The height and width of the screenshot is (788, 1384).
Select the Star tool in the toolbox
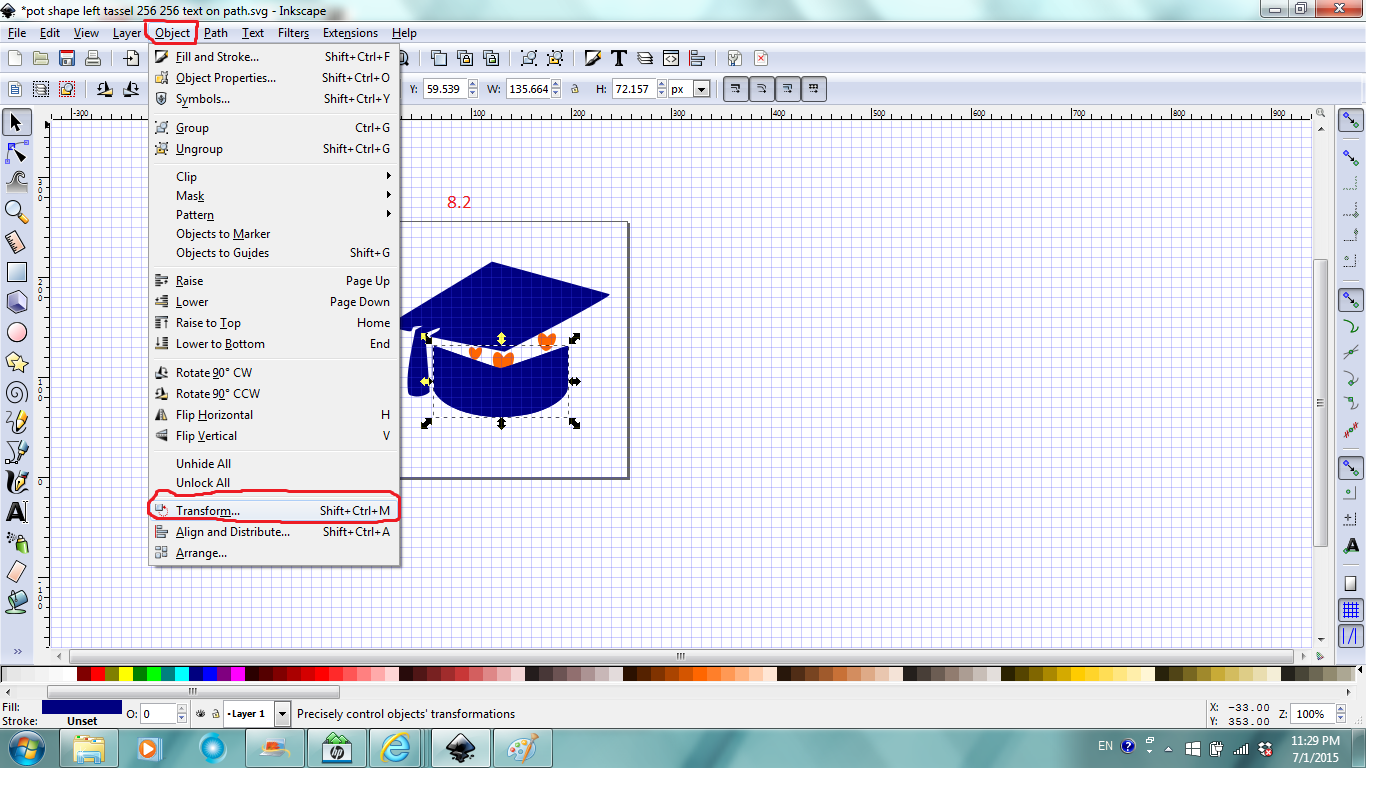coord(16,362)
